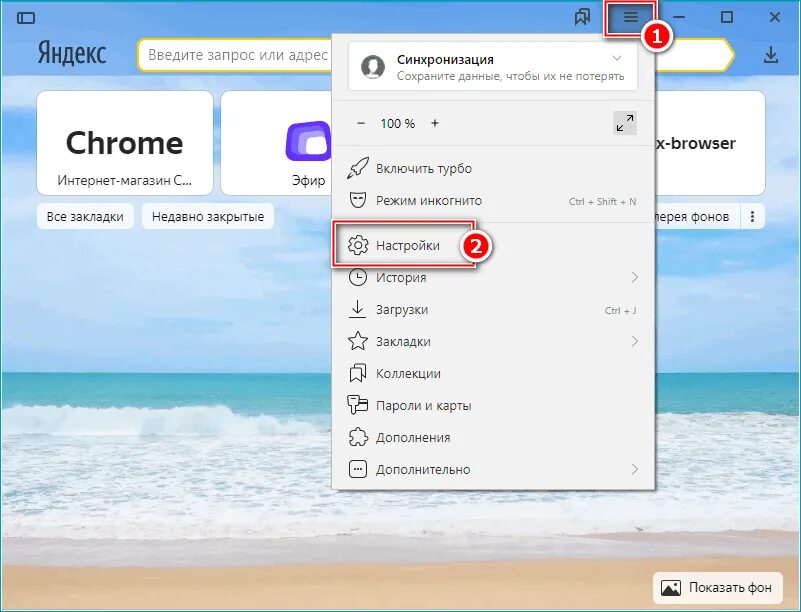
Task: Open Загрузки menu item
Action: pos(493,310)
